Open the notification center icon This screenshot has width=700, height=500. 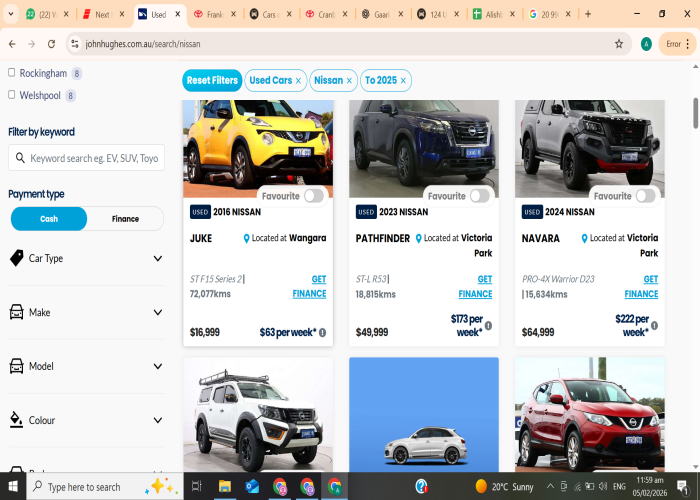coord(682,487)
